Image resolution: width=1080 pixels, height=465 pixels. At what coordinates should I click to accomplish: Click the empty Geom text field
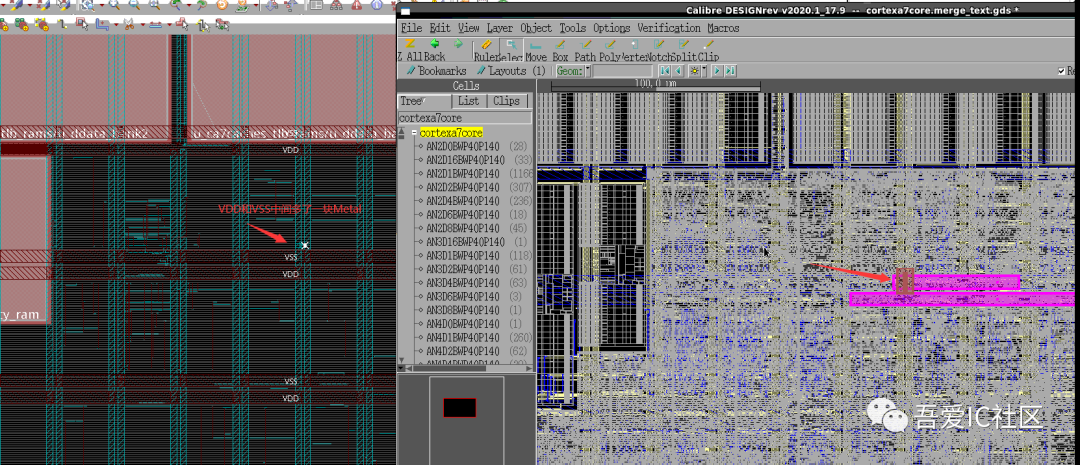point(623,71)
